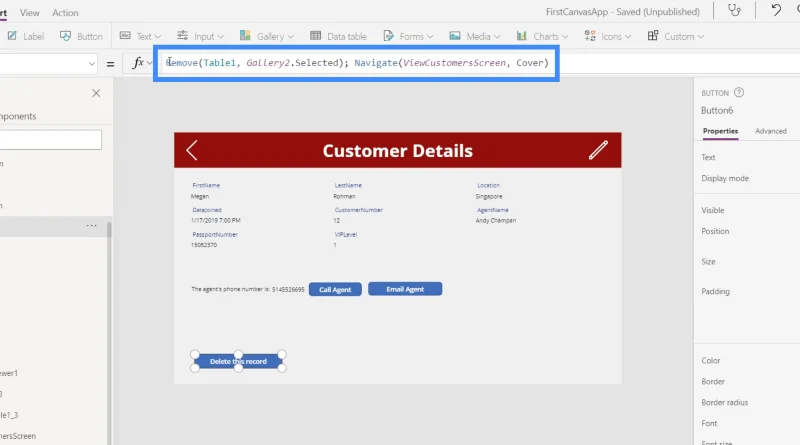
Task: Open the View menu
Action: tap(30, 13)
